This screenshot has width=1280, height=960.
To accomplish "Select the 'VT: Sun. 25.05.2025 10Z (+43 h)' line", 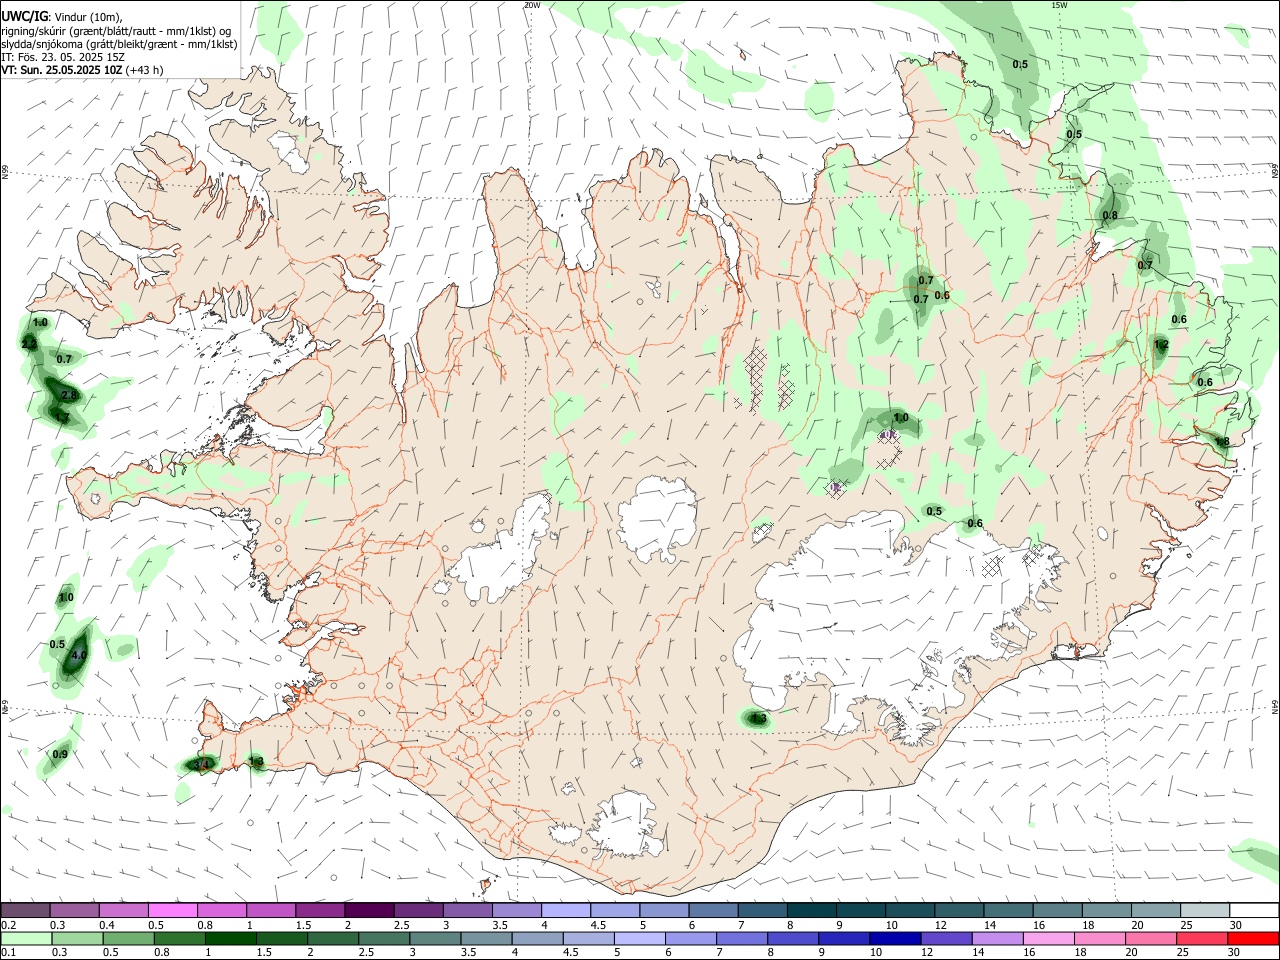I will tap(82, 70).
